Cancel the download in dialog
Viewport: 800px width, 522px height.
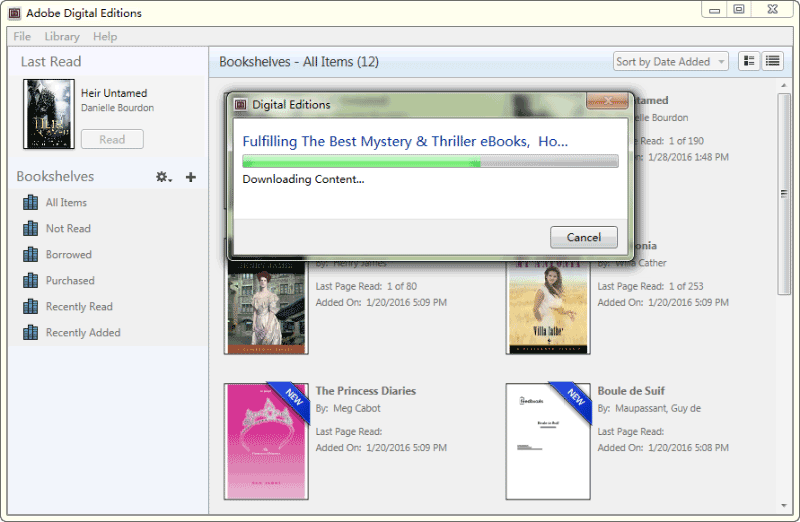[x=583, y=237]
